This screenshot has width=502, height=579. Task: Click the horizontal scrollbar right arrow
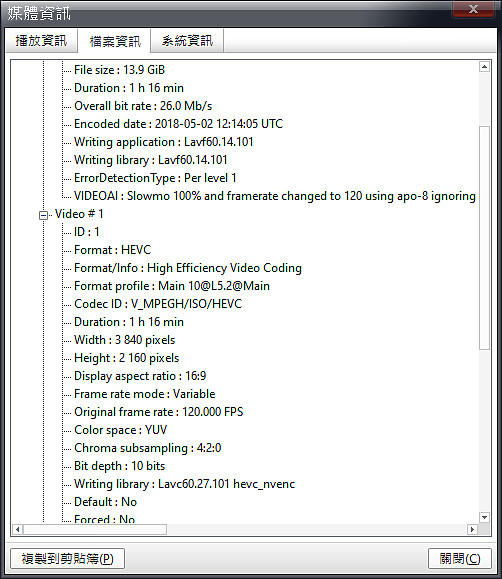coord(472,530)
